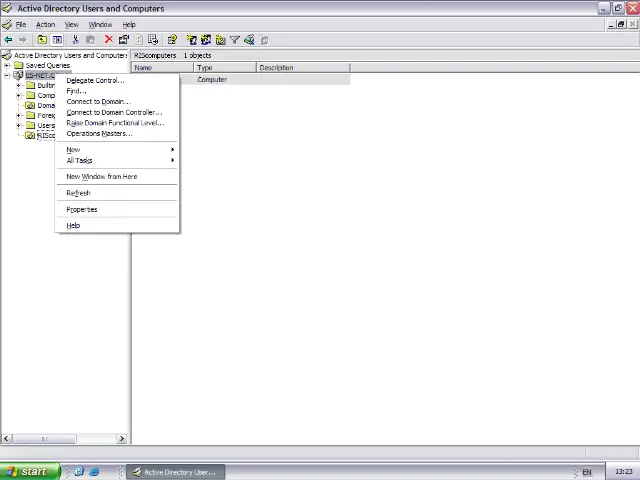This screenshot has width=640, height=480.
Task: Click the Create new organizational unit icon
Action: (220, 40)
